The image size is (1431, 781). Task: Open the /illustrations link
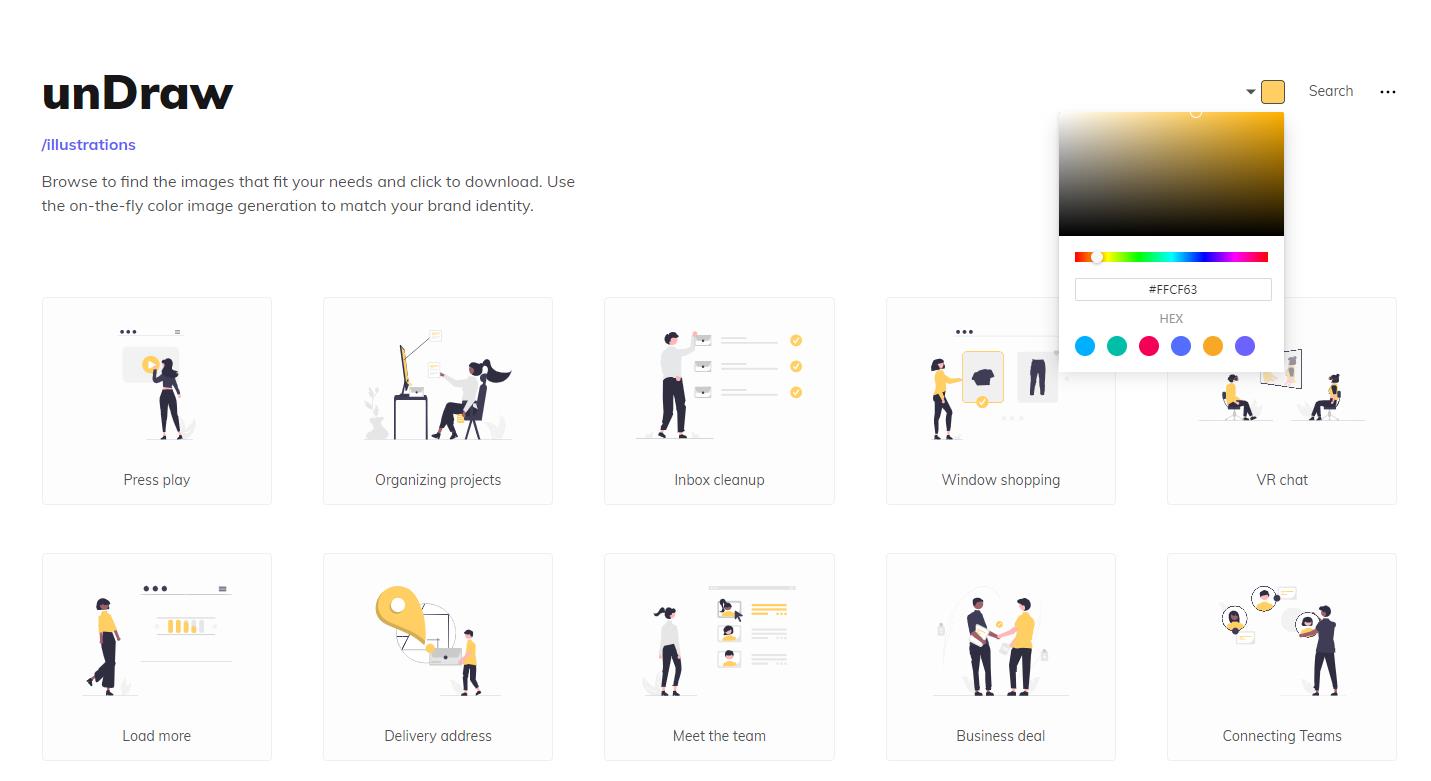88,145
